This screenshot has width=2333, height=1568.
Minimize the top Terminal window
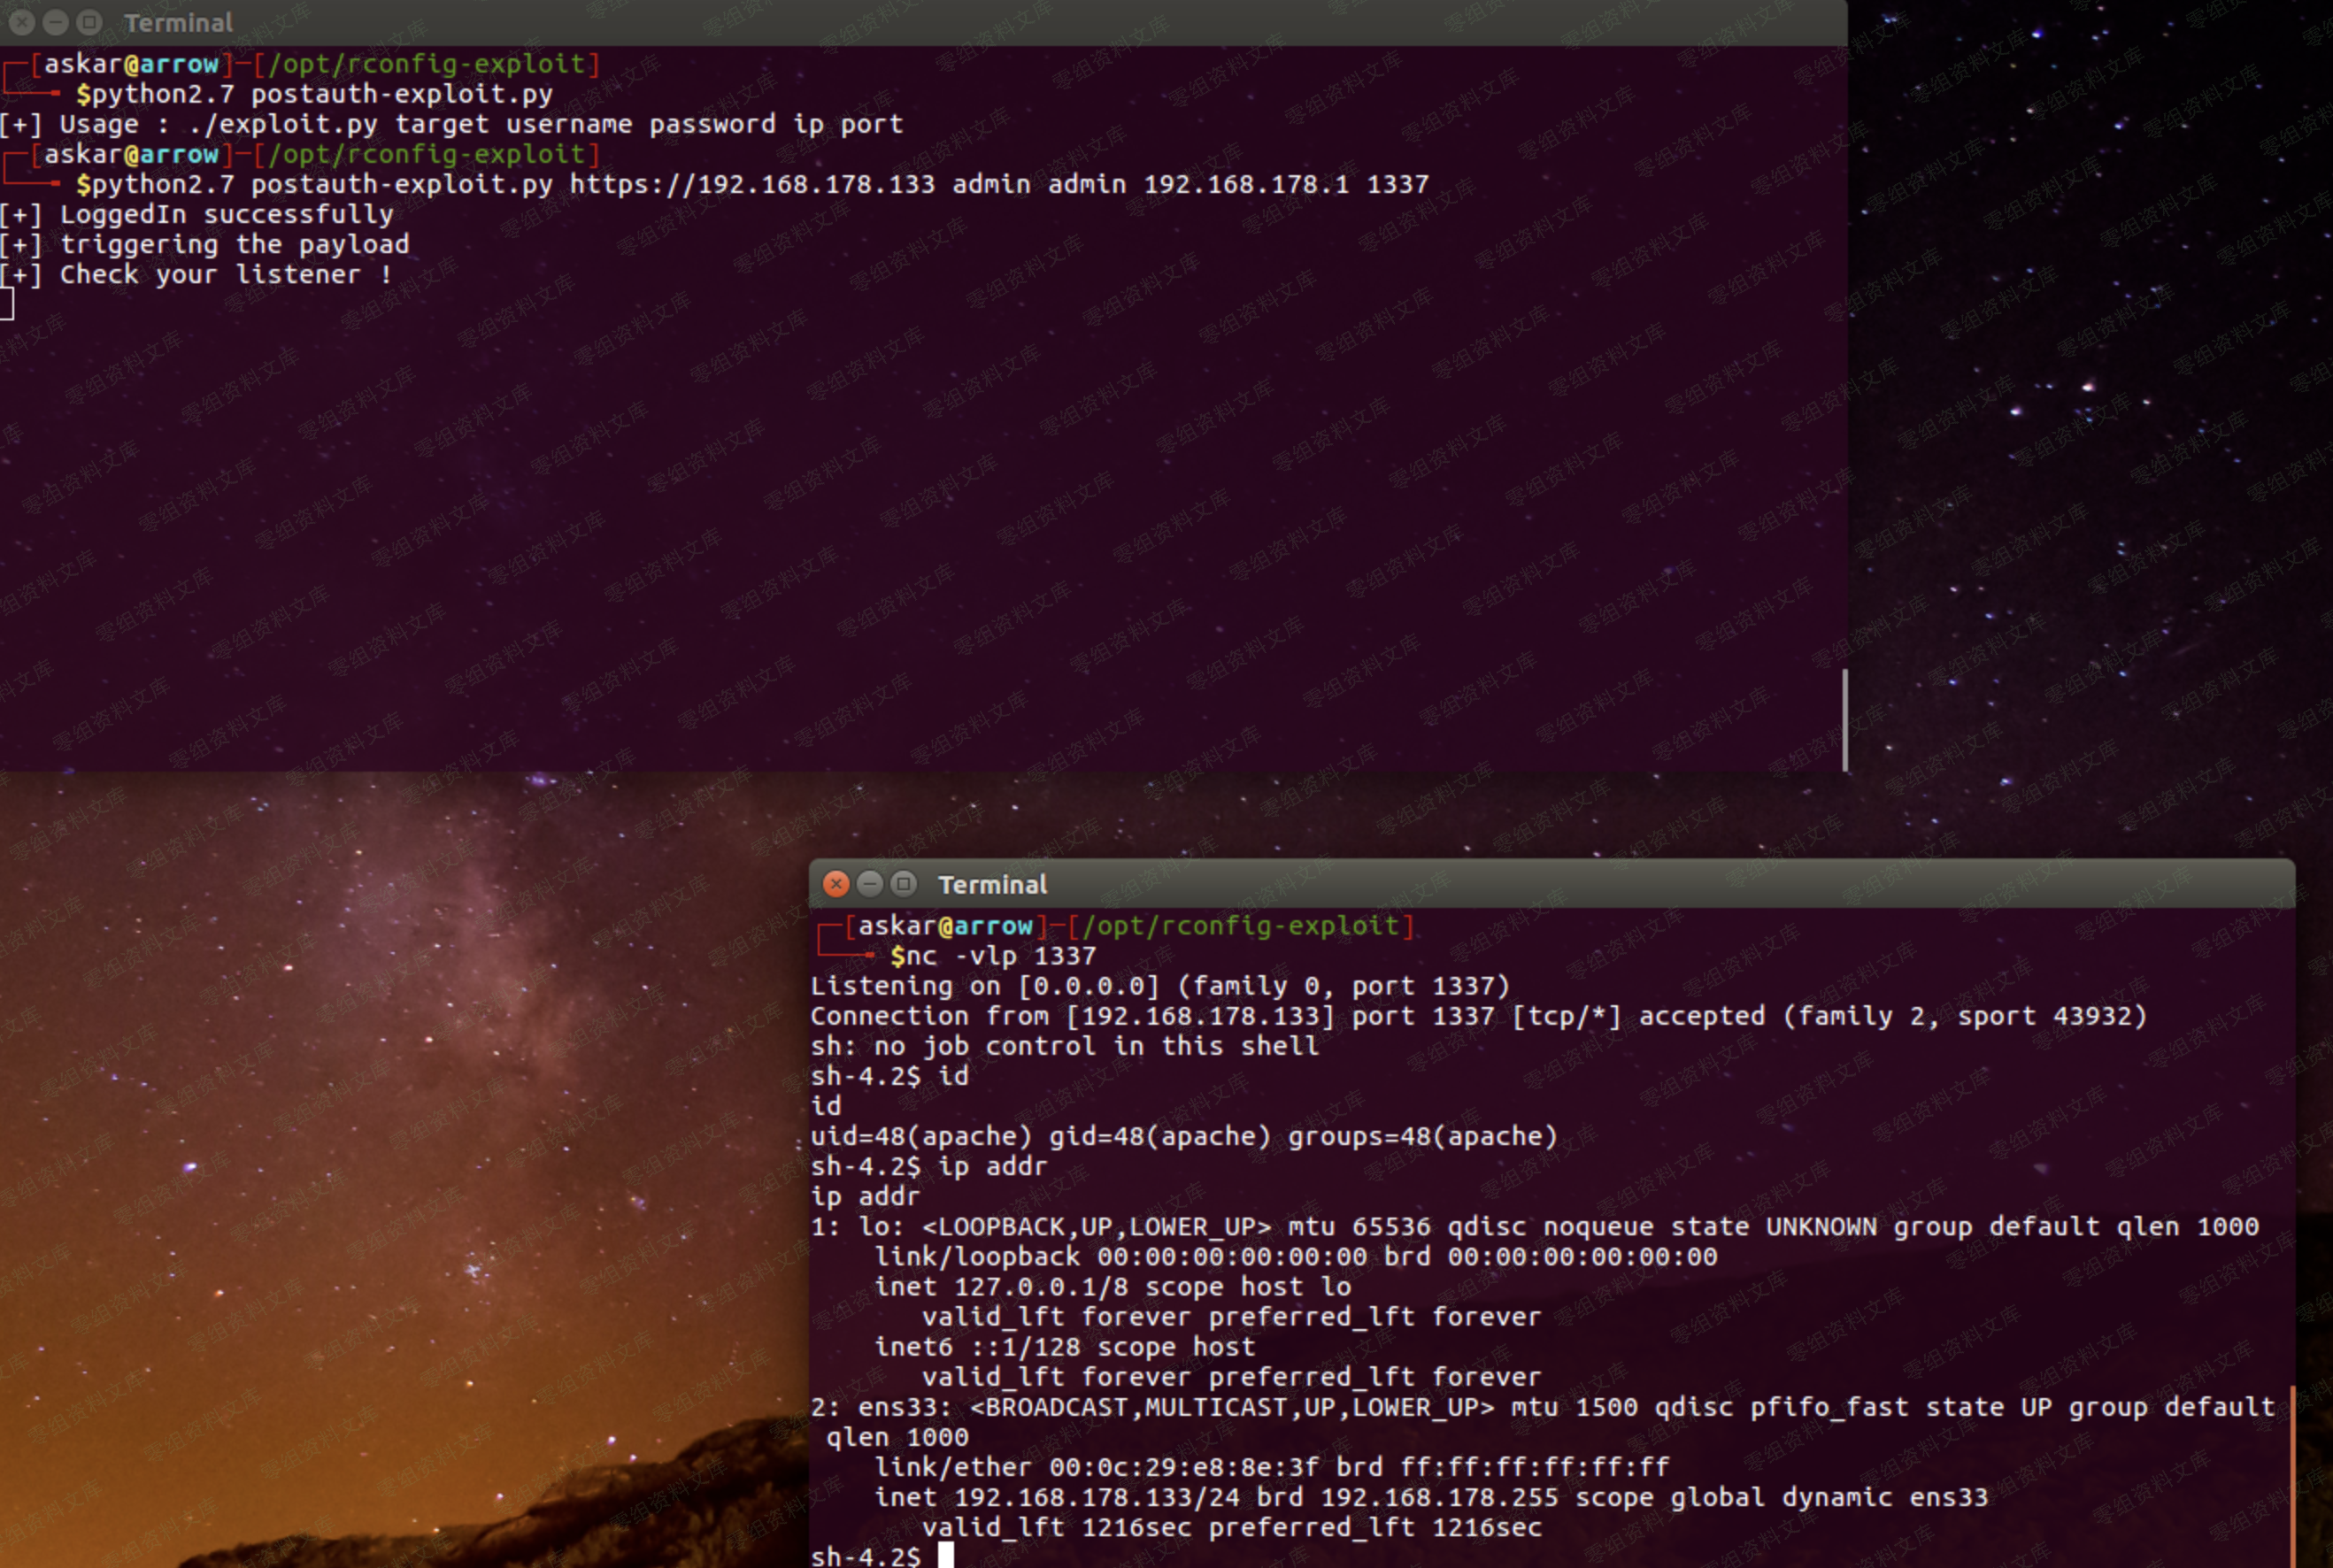click(56, 22)
